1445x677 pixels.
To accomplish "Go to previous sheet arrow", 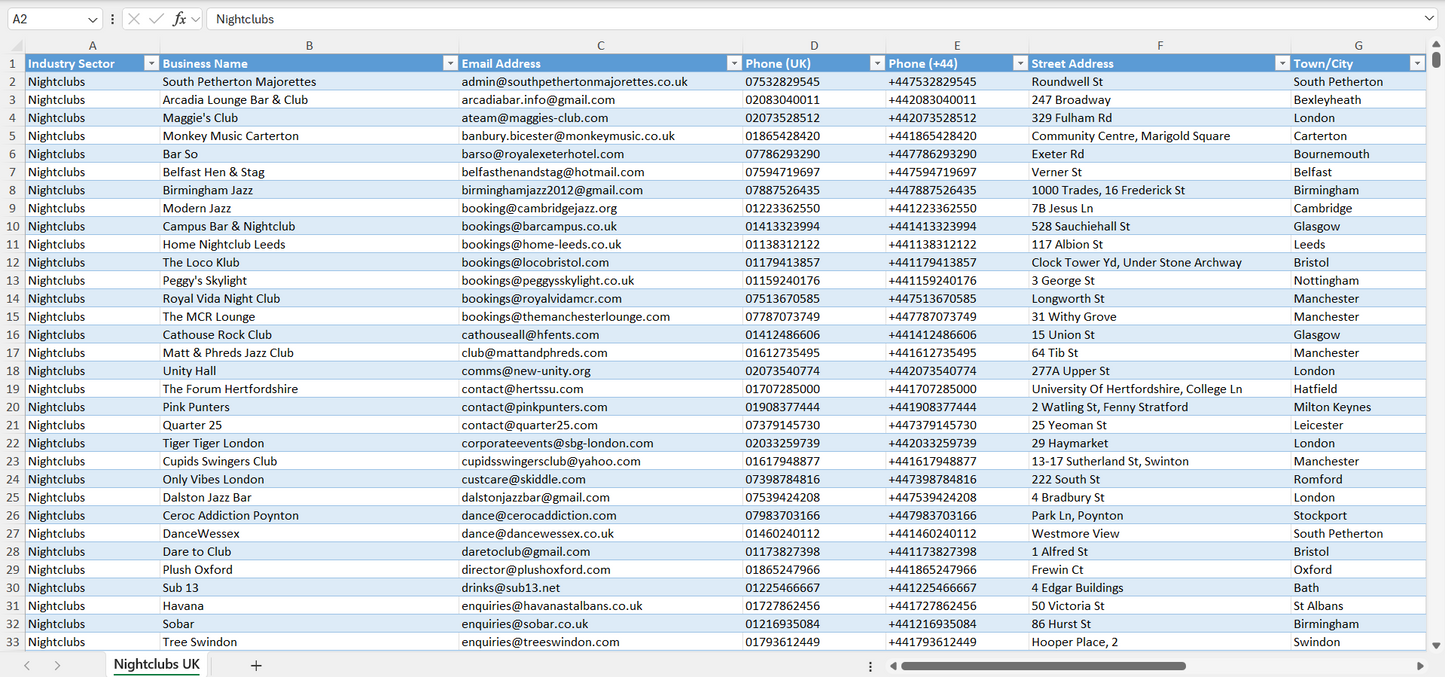I will point(27,665).
